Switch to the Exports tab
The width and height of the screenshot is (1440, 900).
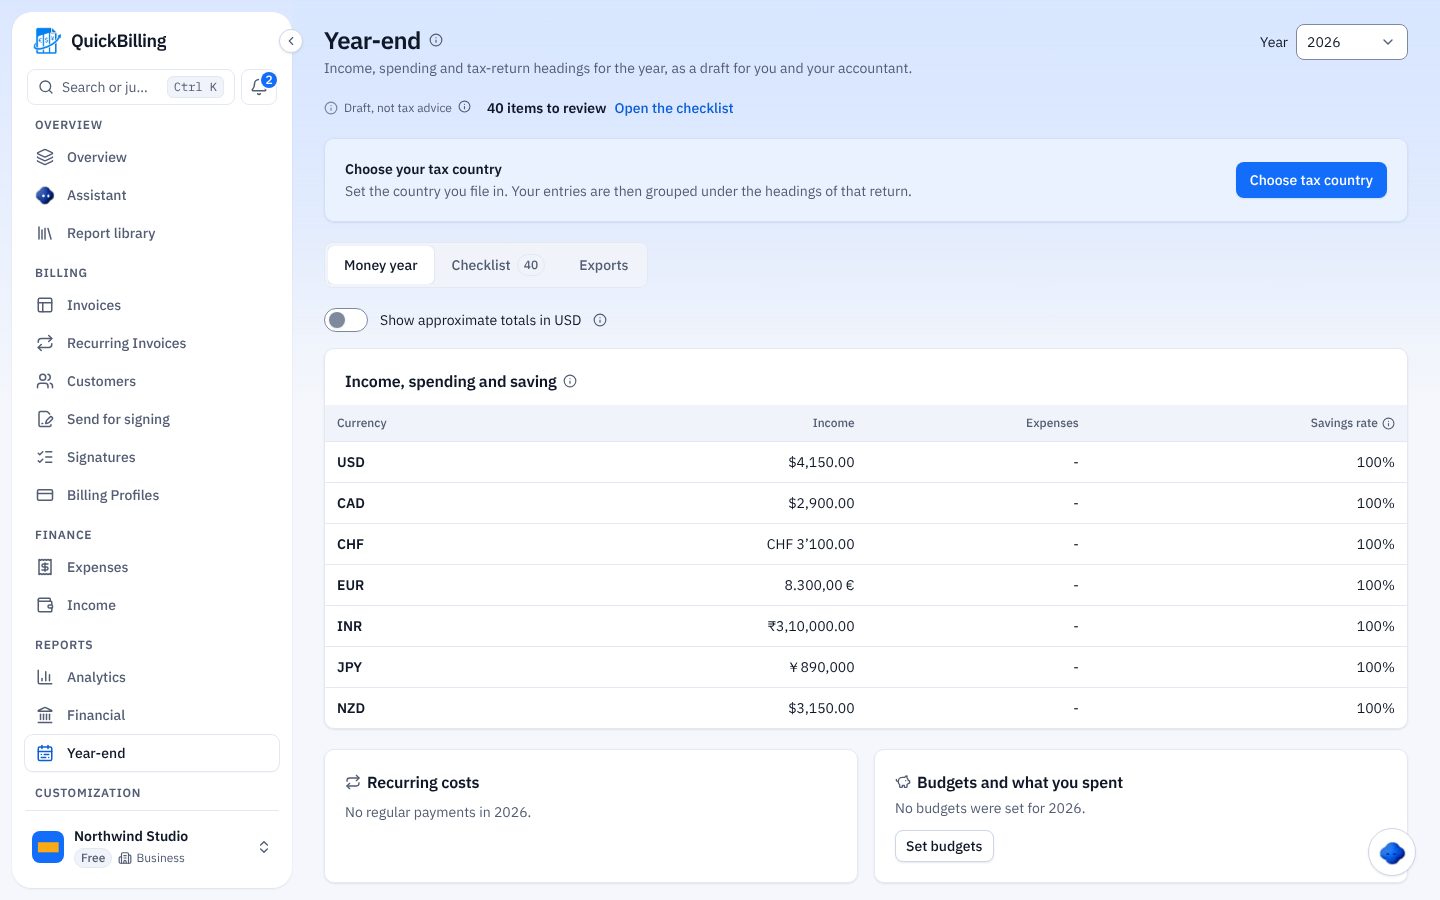tap(604, 265)
